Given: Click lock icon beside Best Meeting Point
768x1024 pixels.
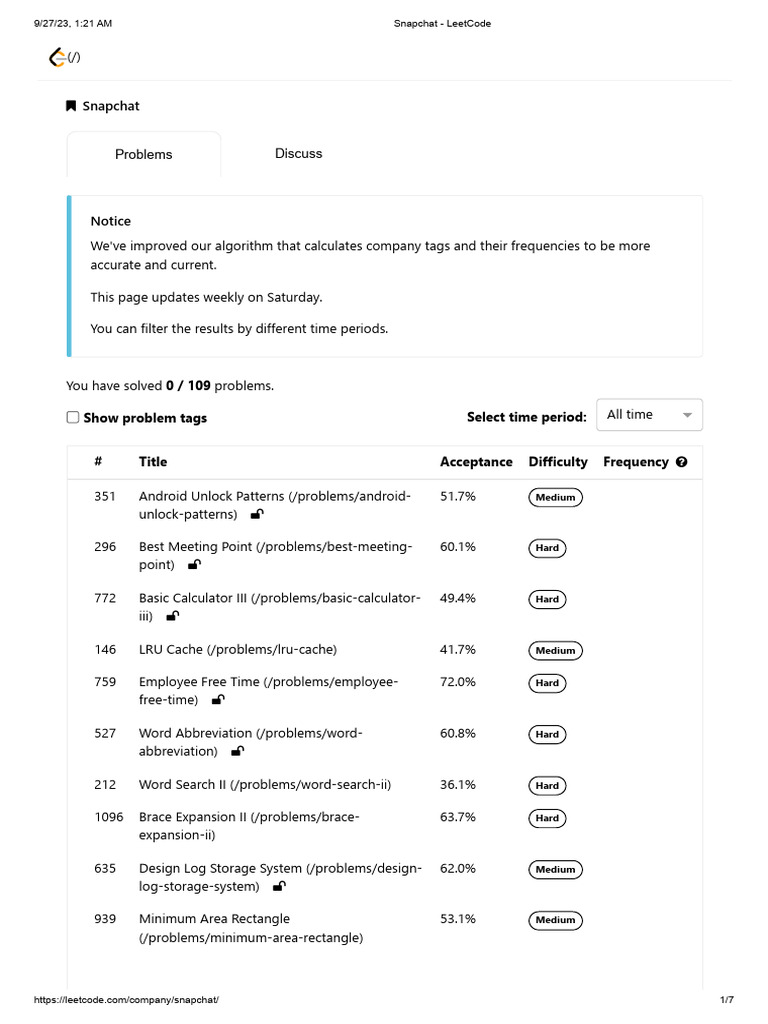Looking at the screenshot, I should pos(194,565).
